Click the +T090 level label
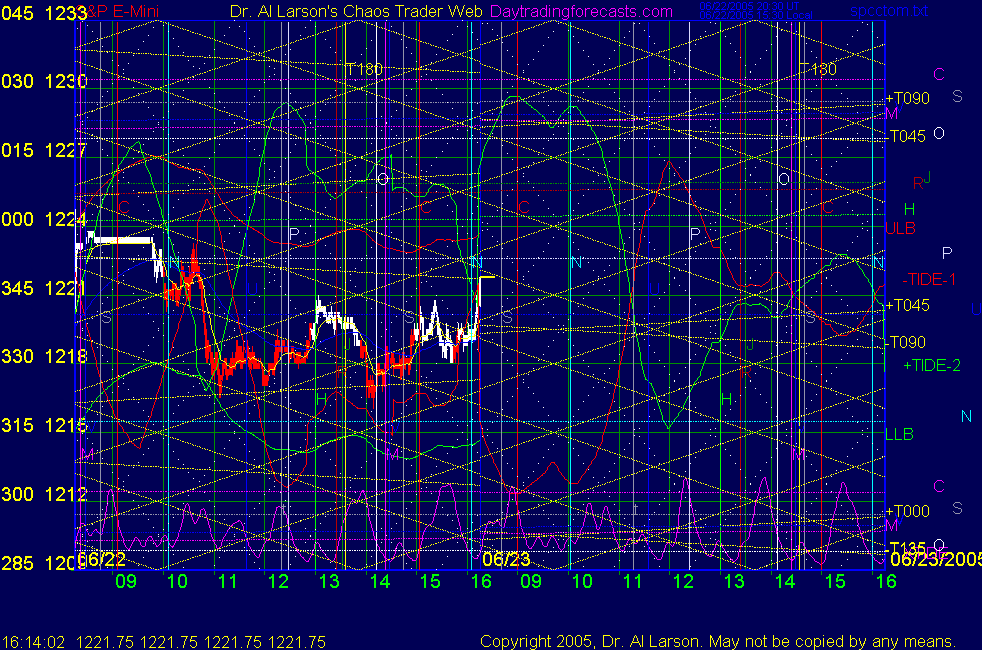This screenshot has height=650, width=982. coord(907,98)
